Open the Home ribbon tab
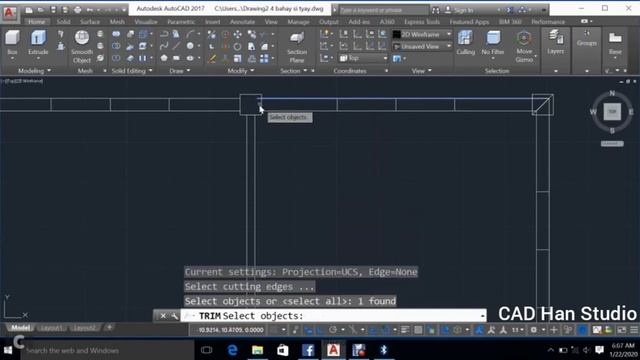 (x=37, y=22)
